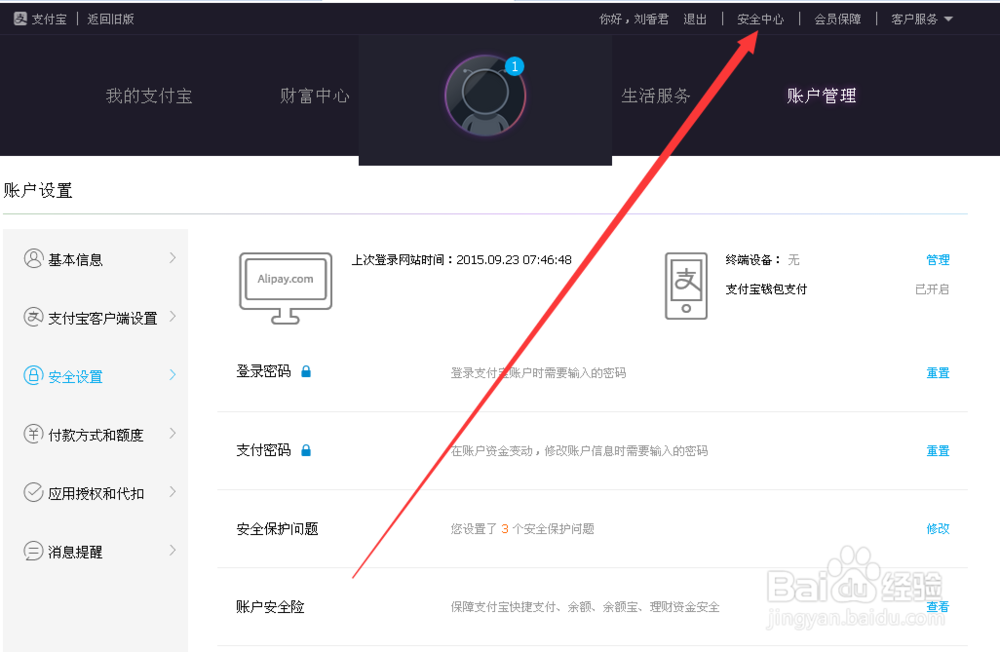Click the 已开启 status text
1000x652 pixels.
pyautogui.click(x=932, y=289)
